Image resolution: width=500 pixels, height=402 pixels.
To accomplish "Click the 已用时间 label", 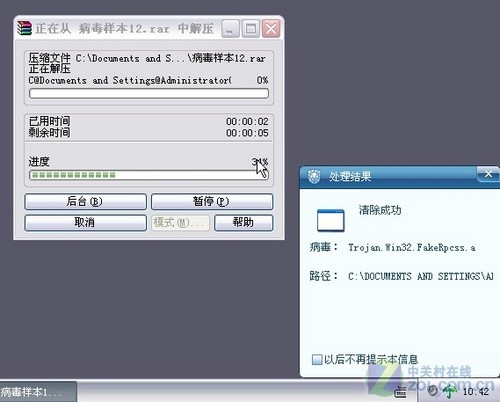I will 49,121.
